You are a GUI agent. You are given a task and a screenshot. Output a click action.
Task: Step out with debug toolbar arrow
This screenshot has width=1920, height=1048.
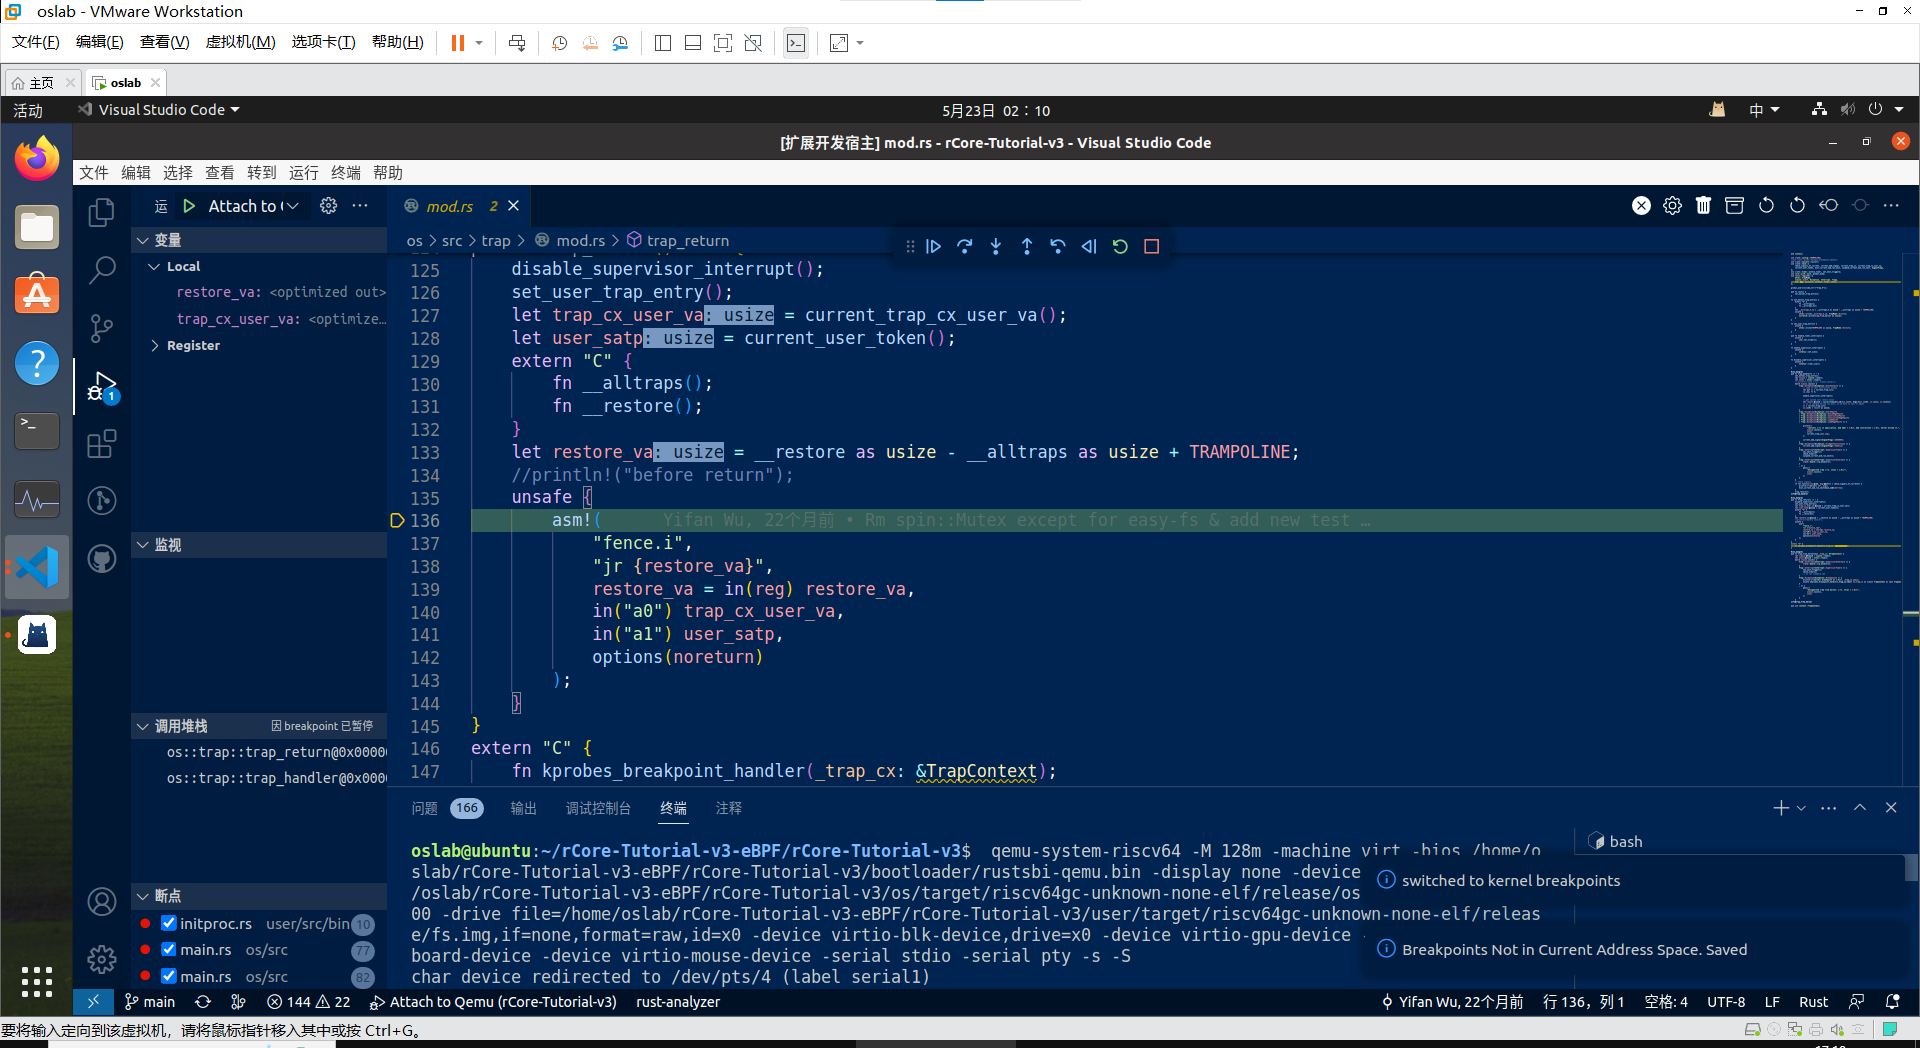pos(1027,246)
